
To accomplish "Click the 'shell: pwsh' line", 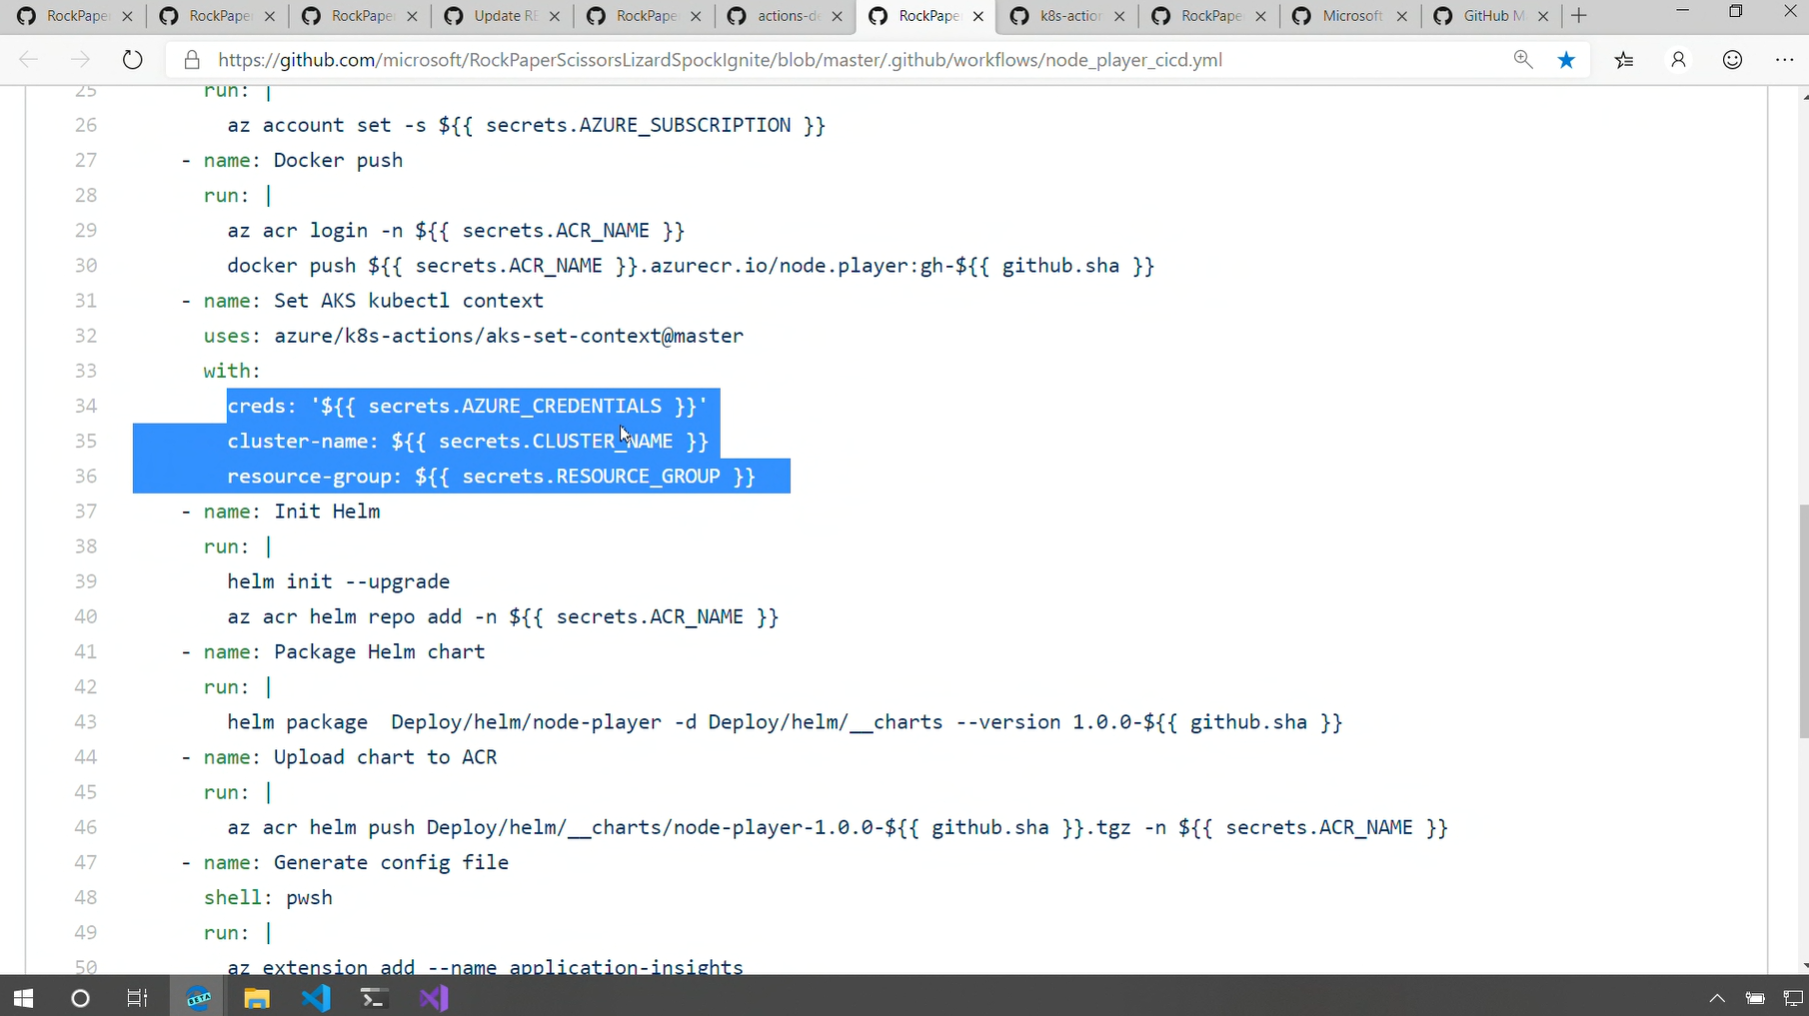I will point(268,897).
